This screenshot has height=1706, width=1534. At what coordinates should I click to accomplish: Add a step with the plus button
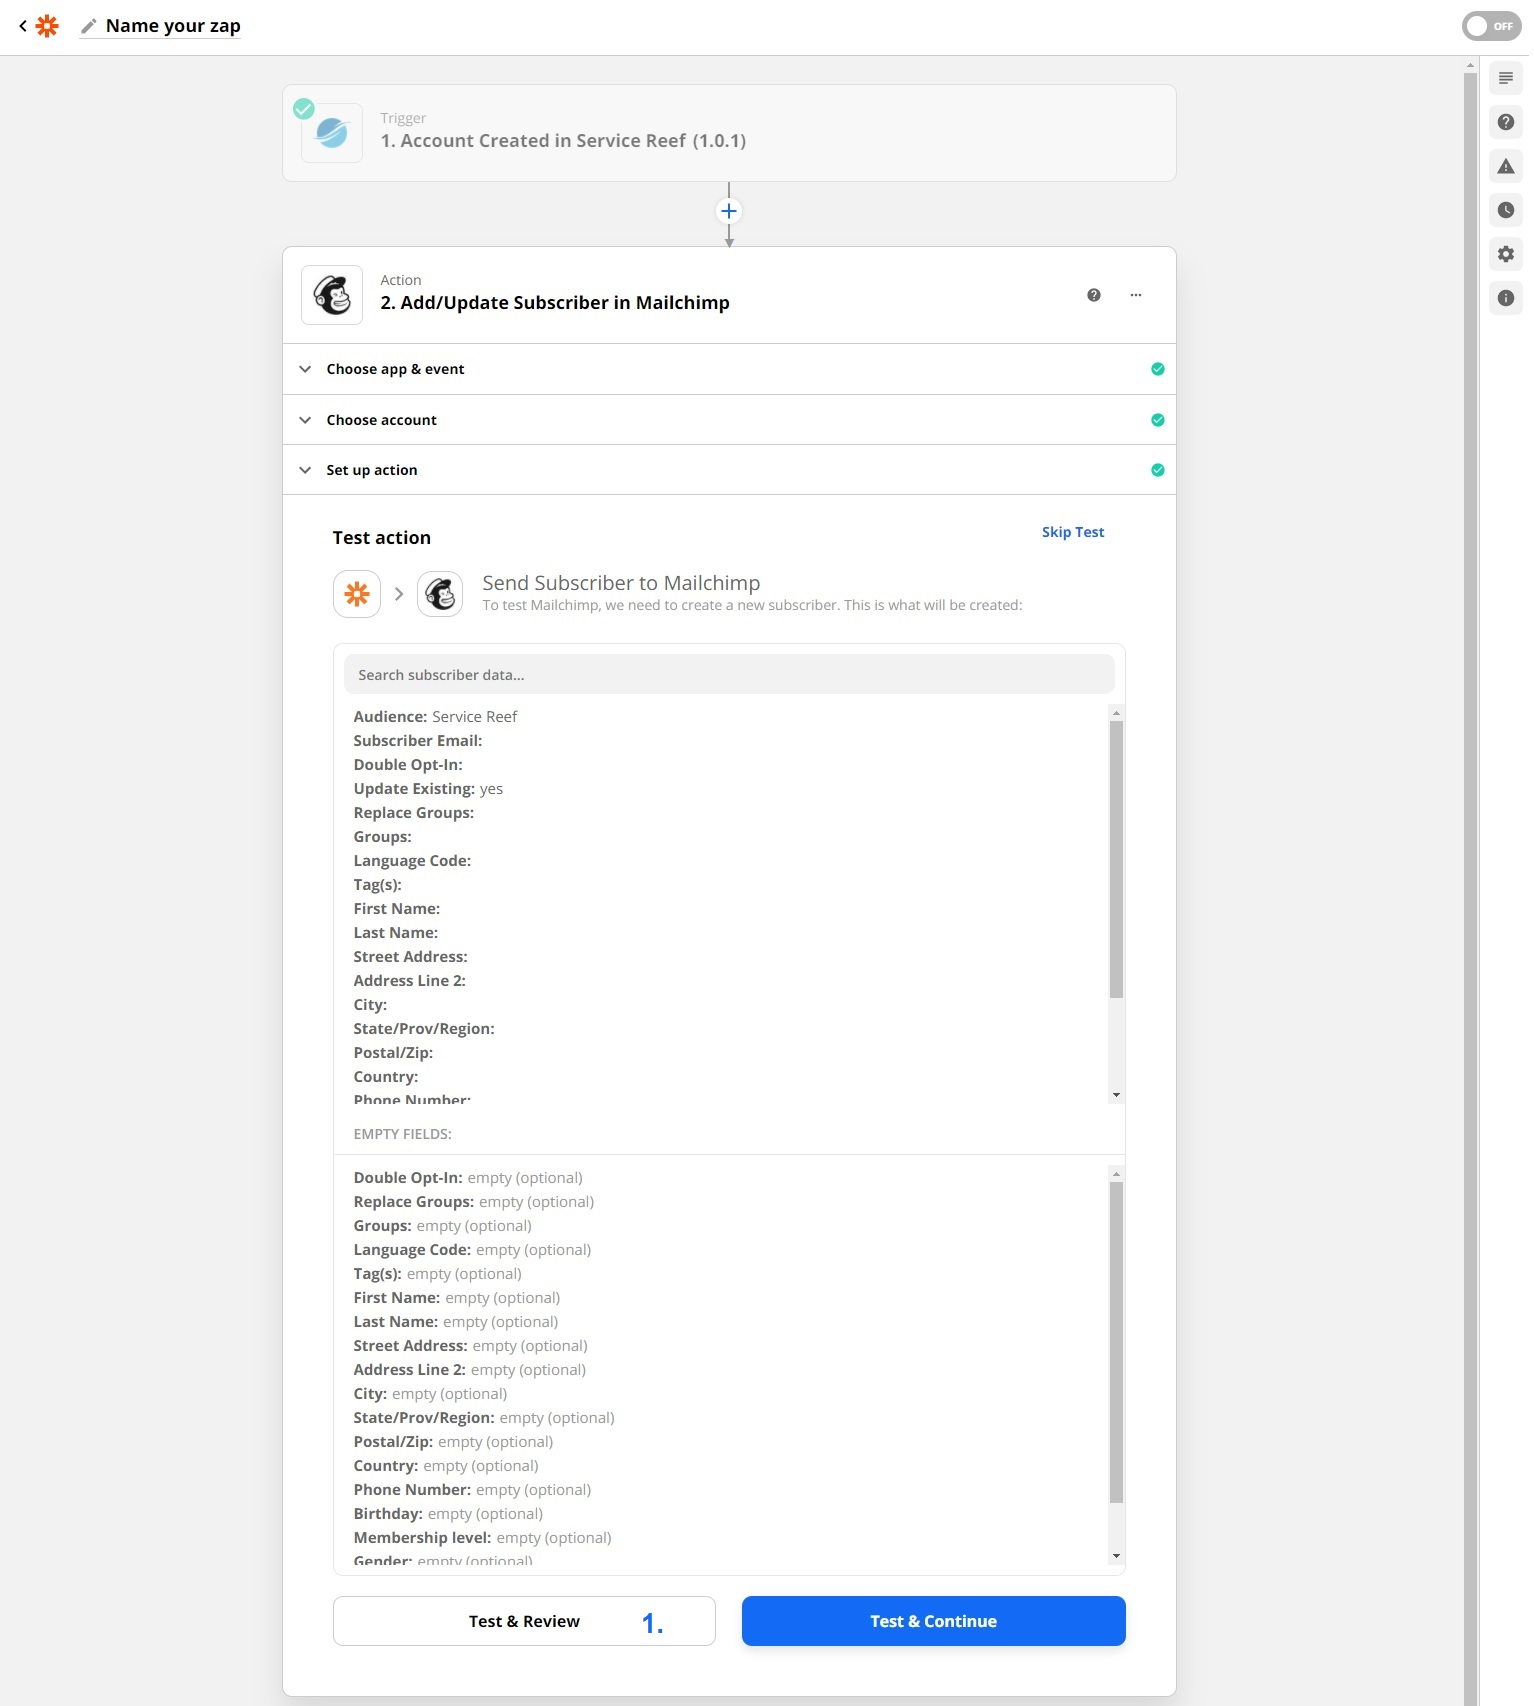729,211
